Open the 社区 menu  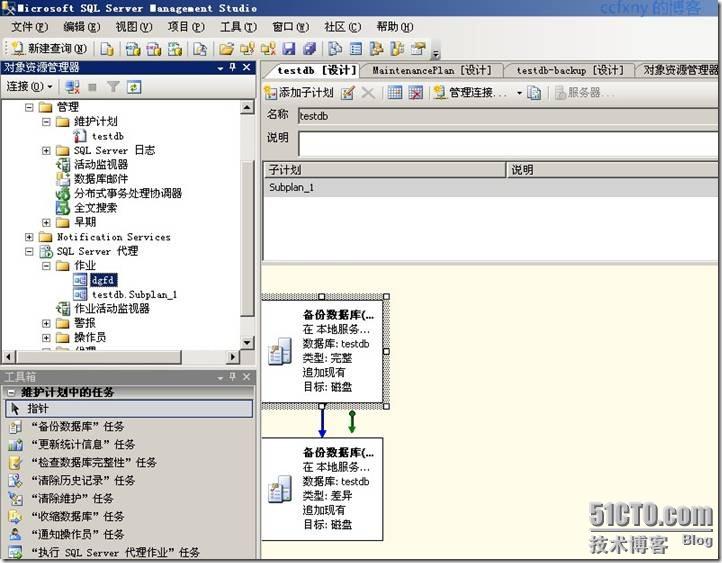343,27
